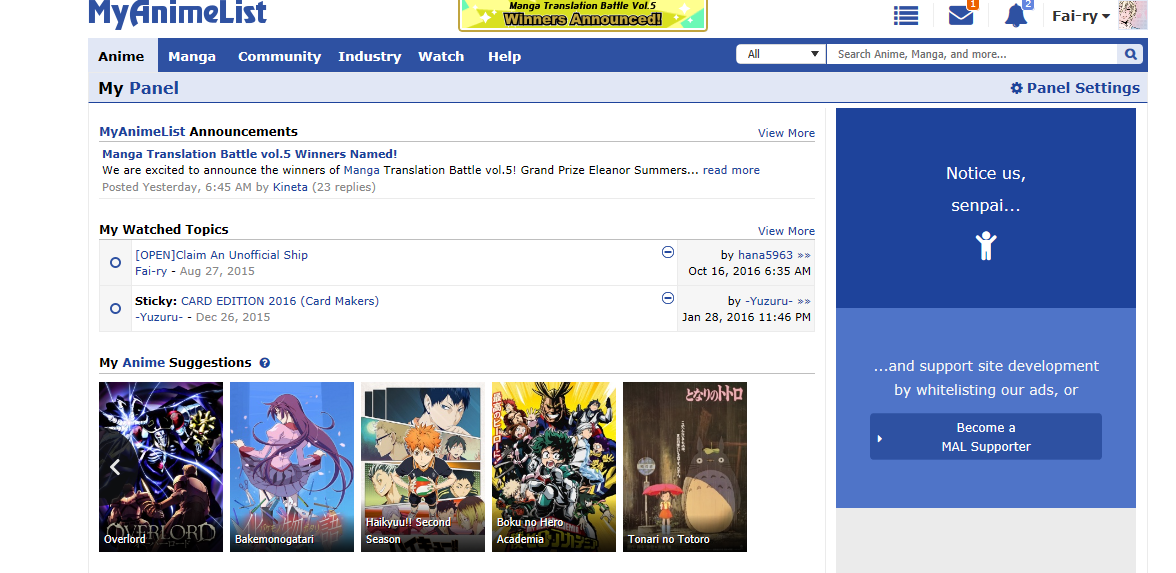1176x573 pixels.
Task: Open the Overlord suggestion thumbnail
Action: pyautogui.click(x=161, y=467)
